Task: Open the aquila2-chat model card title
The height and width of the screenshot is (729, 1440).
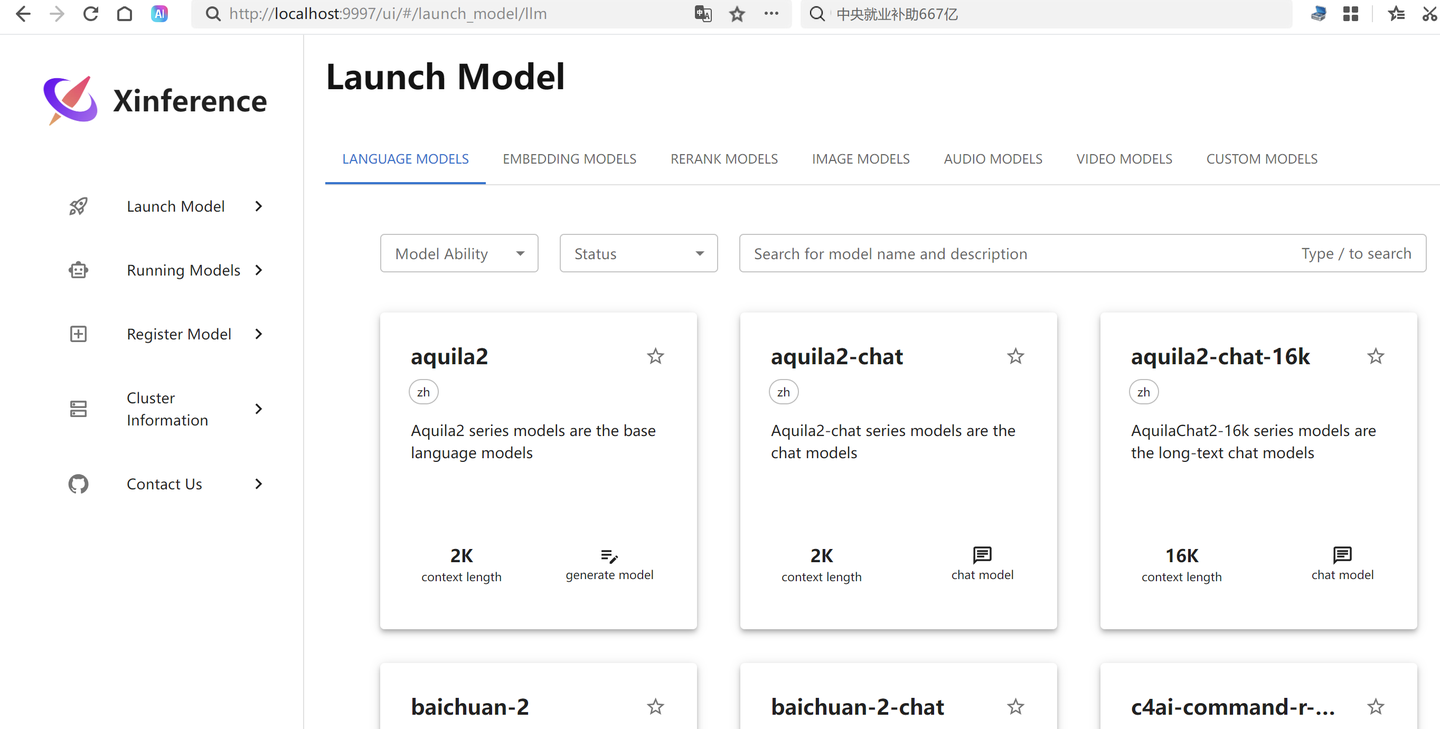Action: [x=836, y=357]
